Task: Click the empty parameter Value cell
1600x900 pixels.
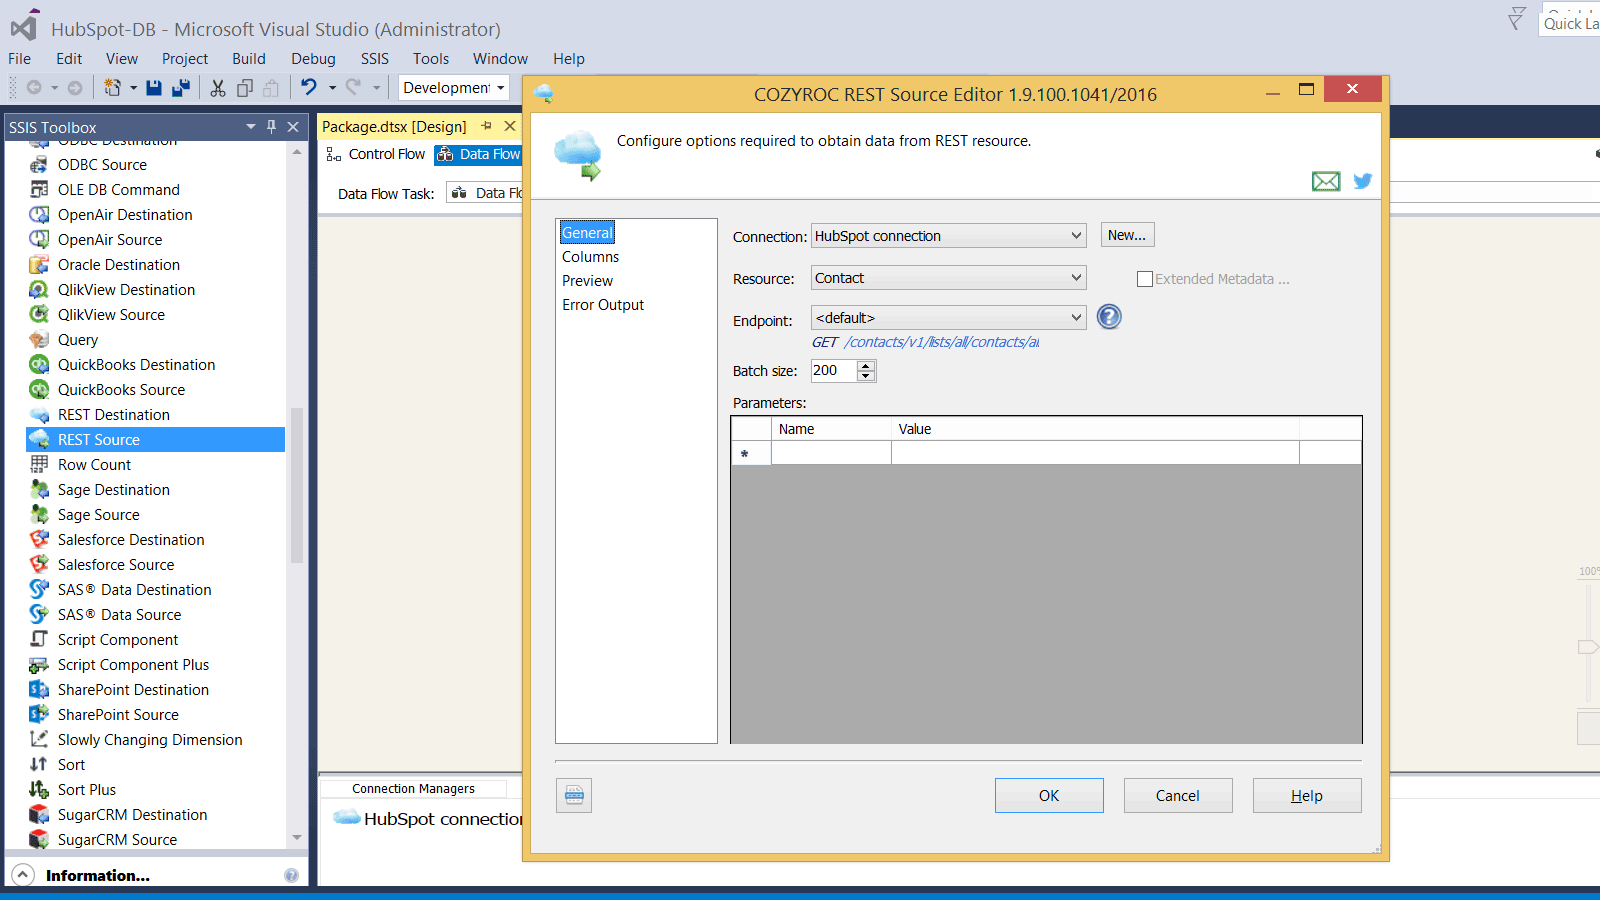Action: coord(1095,454)
